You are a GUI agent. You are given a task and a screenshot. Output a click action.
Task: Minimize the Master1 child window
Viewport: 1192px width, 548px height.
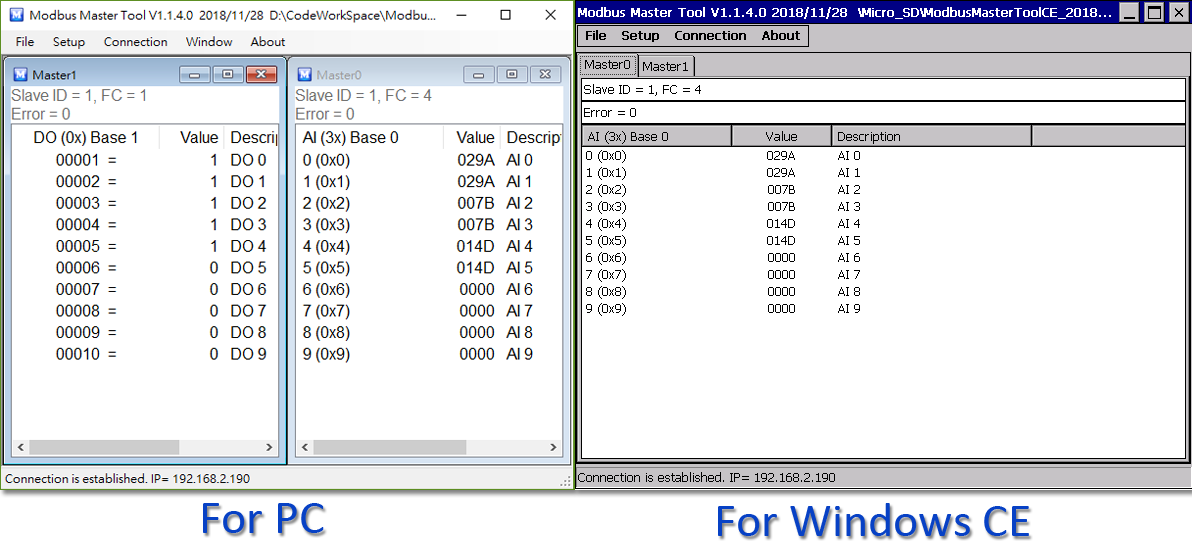tap(195, 74)
